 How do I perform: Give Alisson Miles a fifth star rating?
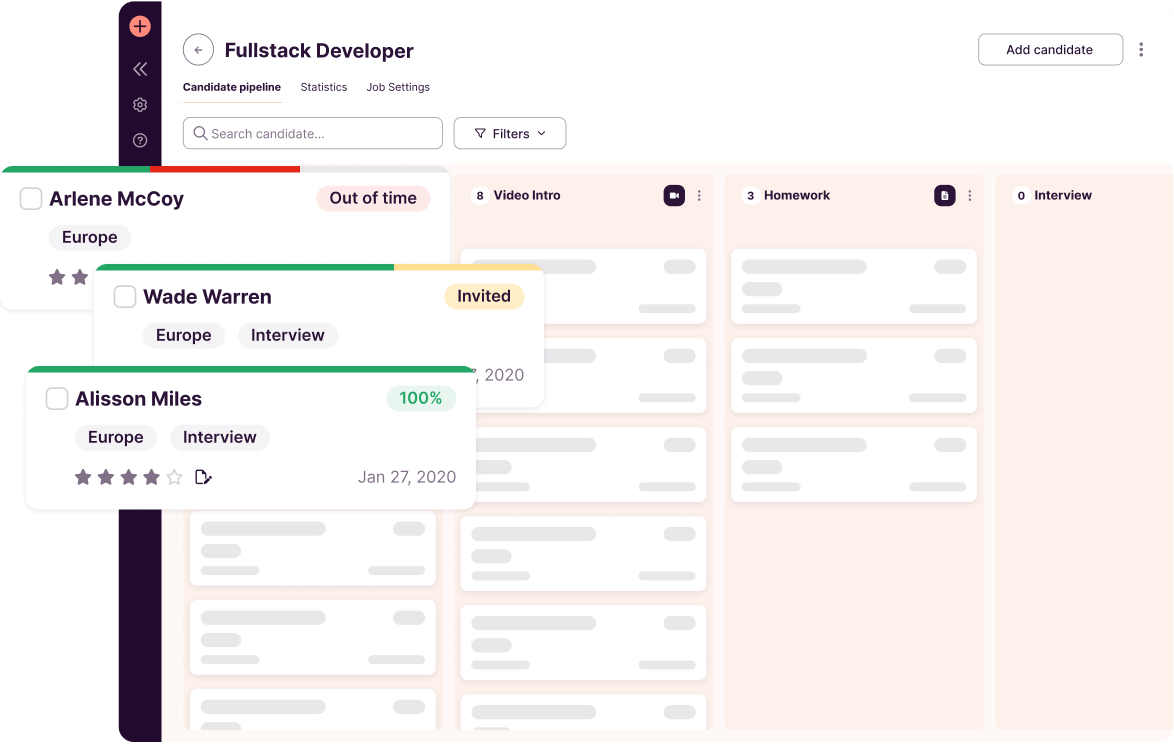pyautogui.click(x=173, y=477)
